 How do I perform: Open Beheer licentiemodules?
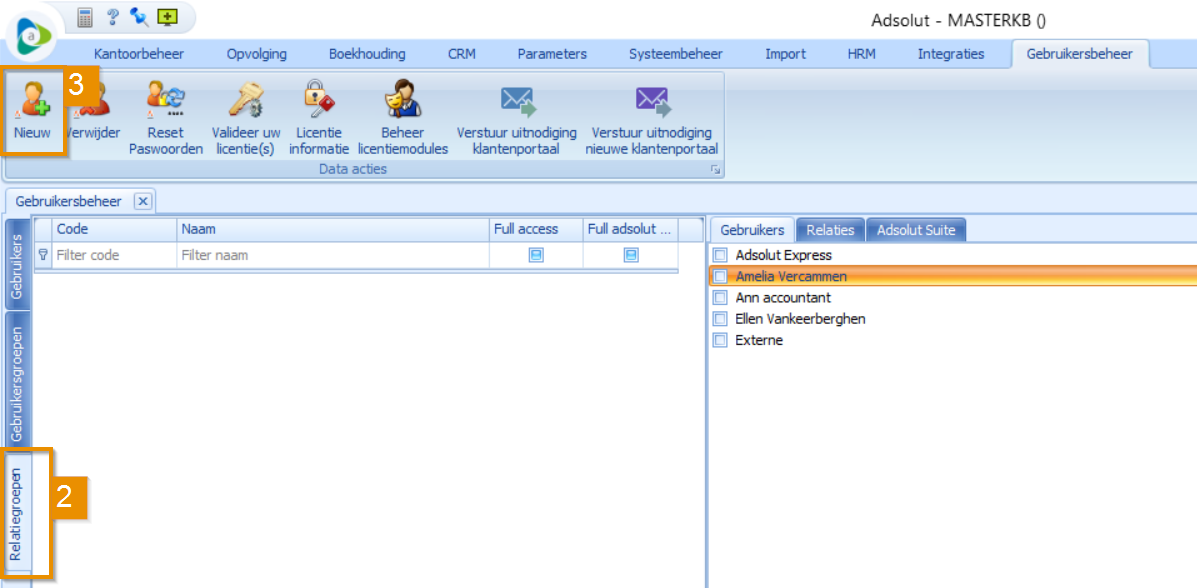402,101
